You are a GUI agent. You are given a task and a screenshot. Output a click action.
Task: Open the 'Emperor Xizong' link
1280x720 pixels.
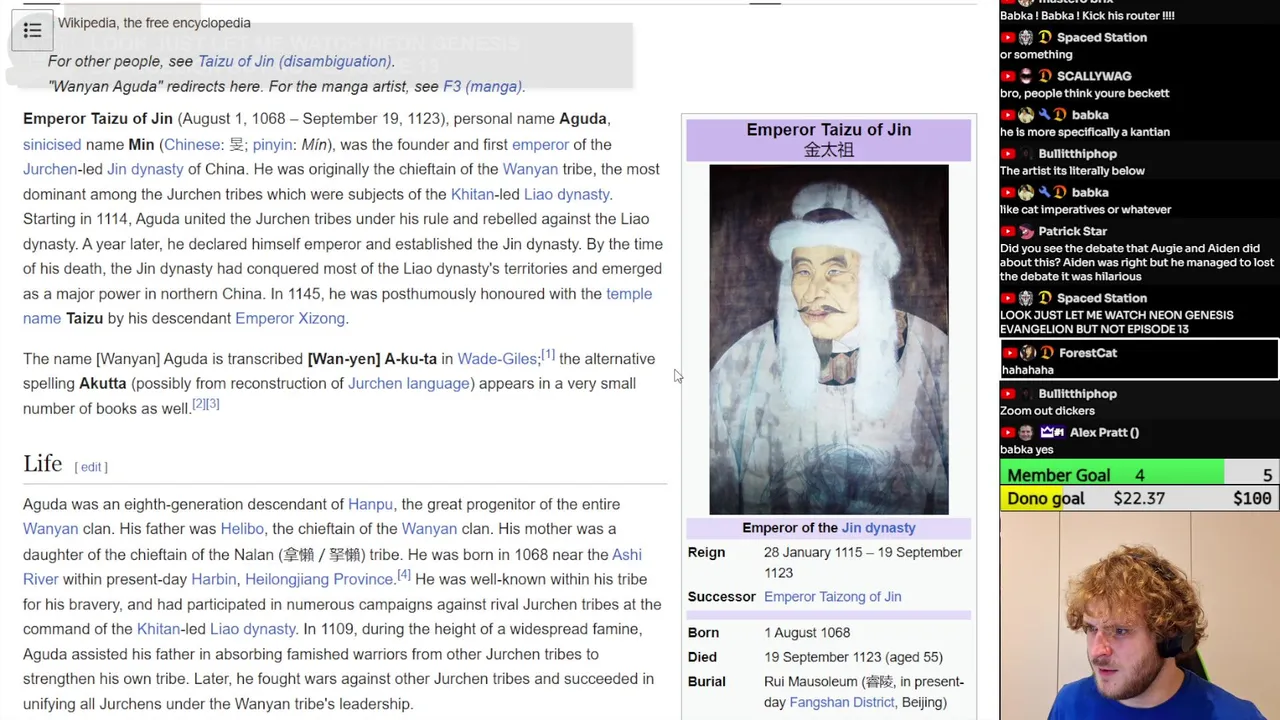point(290,318)
